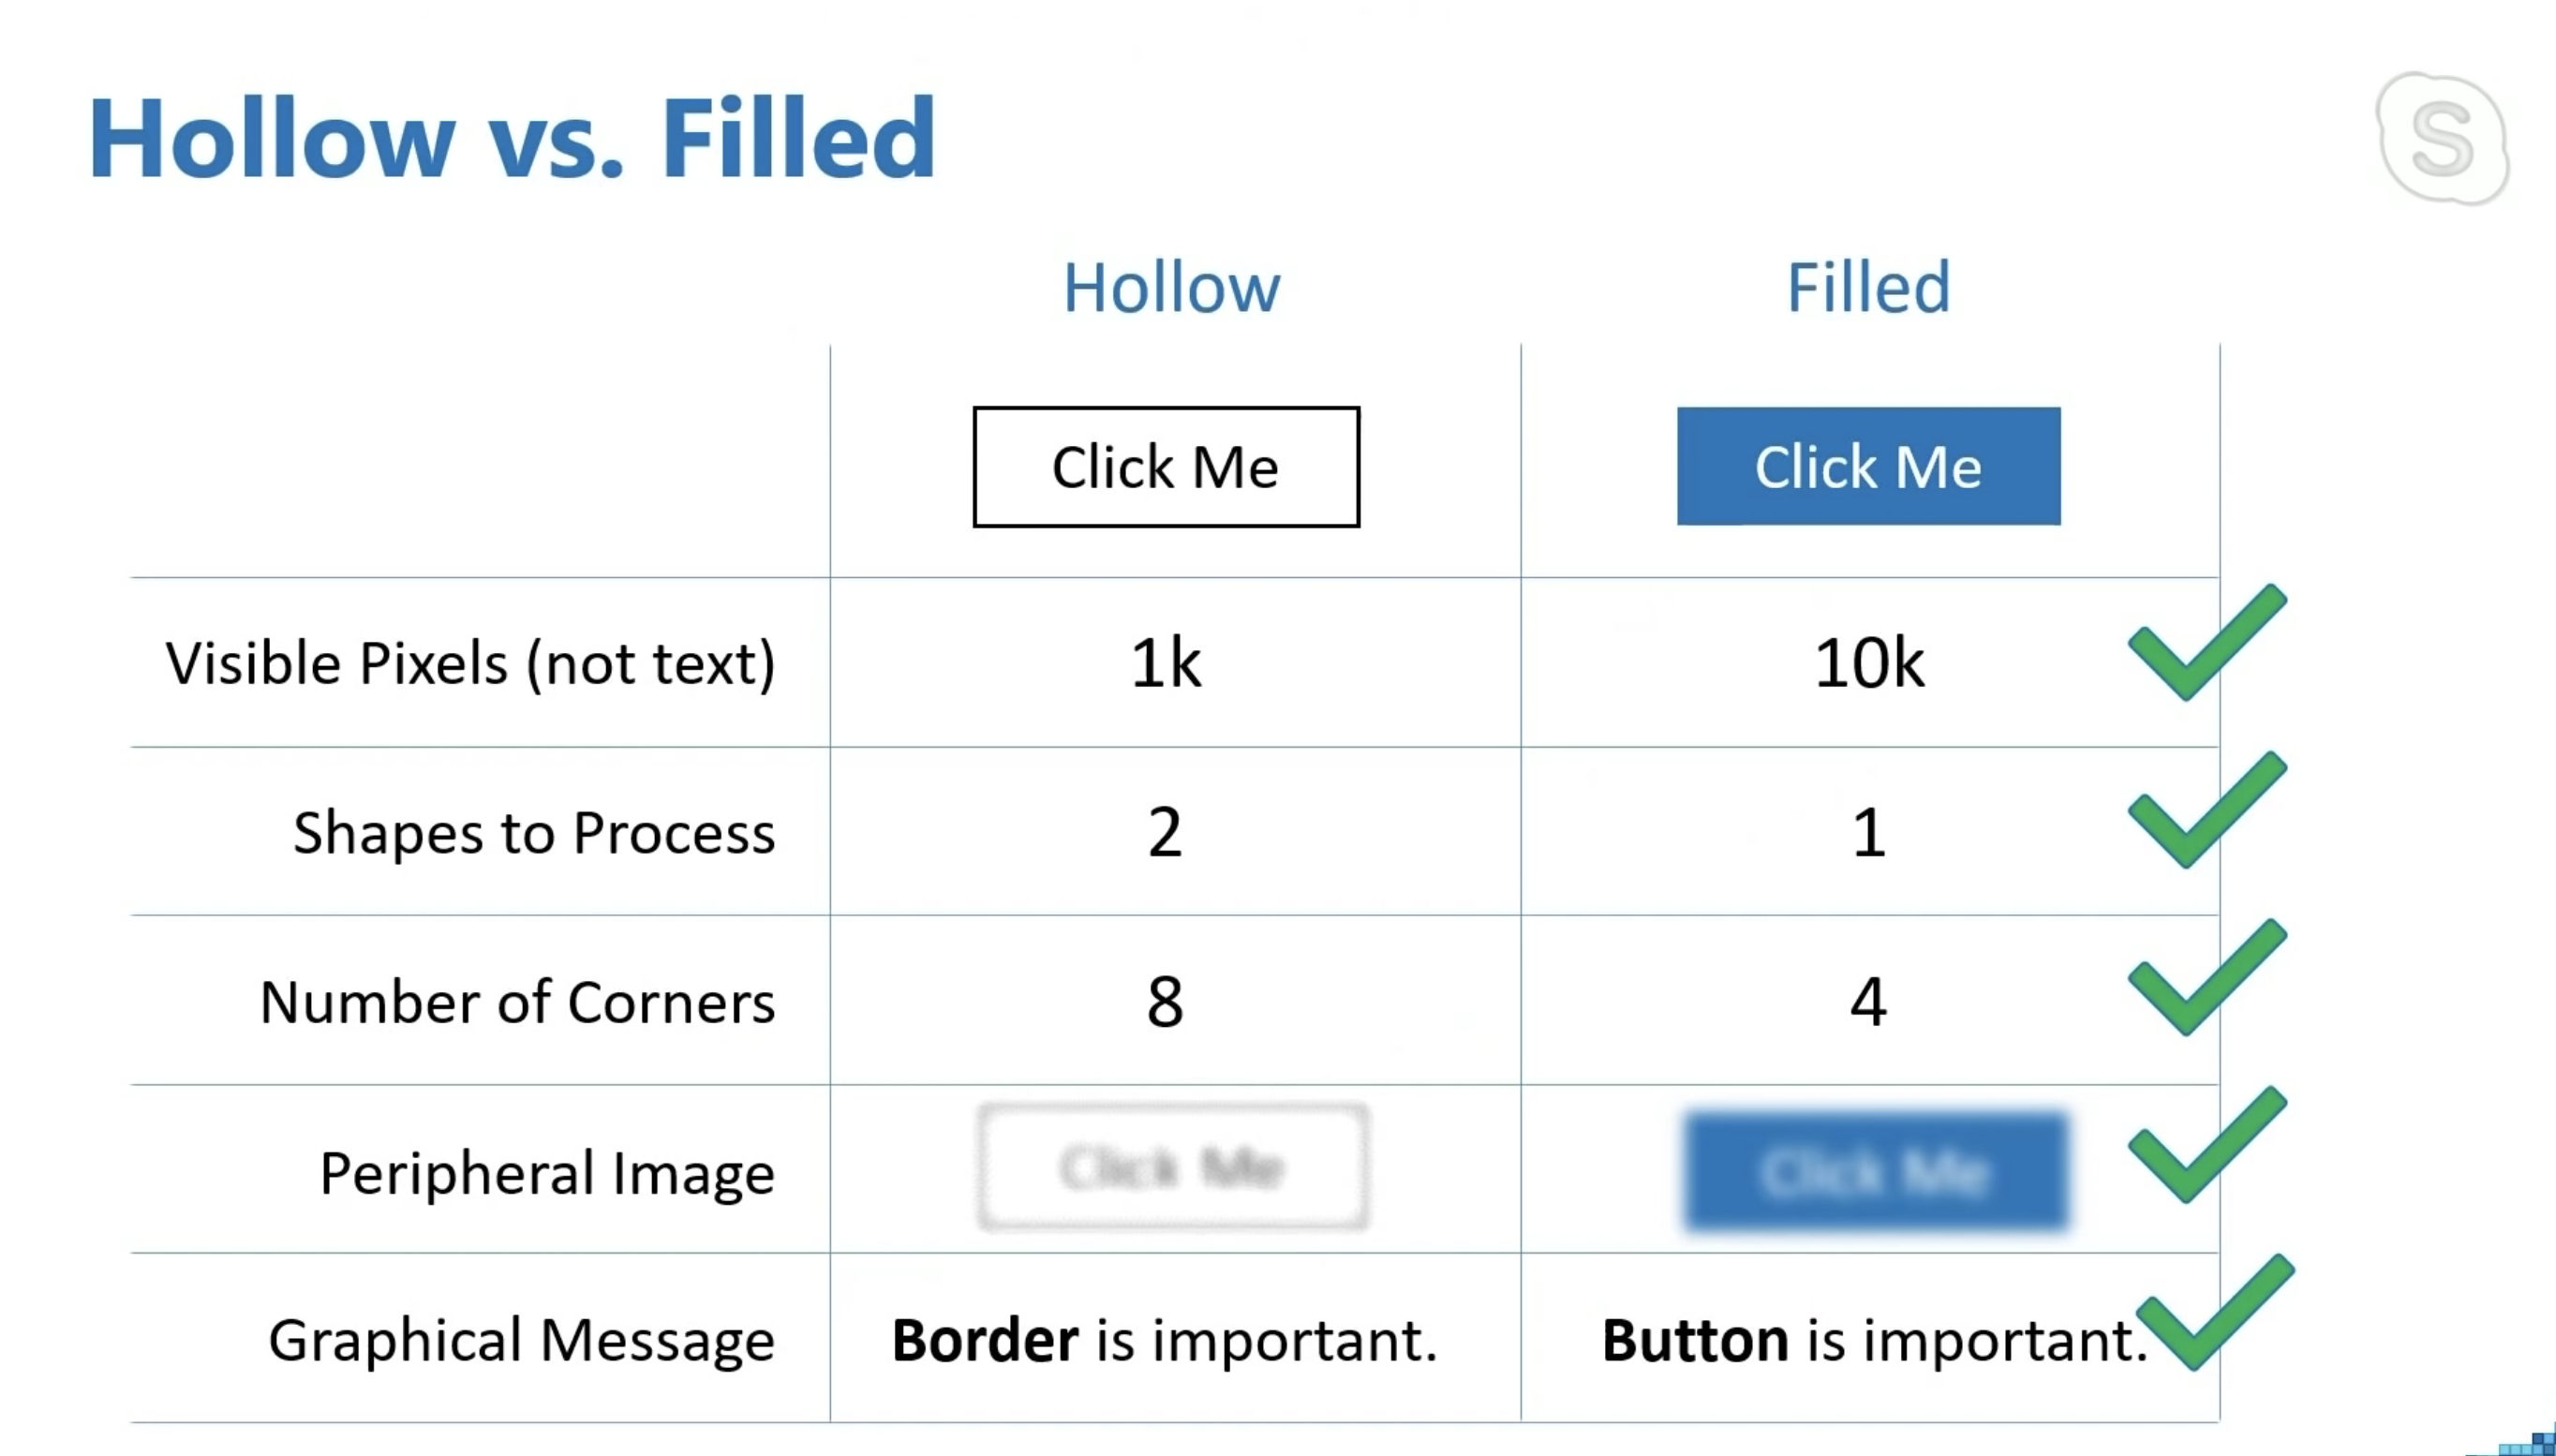Click the green checkmark beside 10k

tap(2204, 645)
